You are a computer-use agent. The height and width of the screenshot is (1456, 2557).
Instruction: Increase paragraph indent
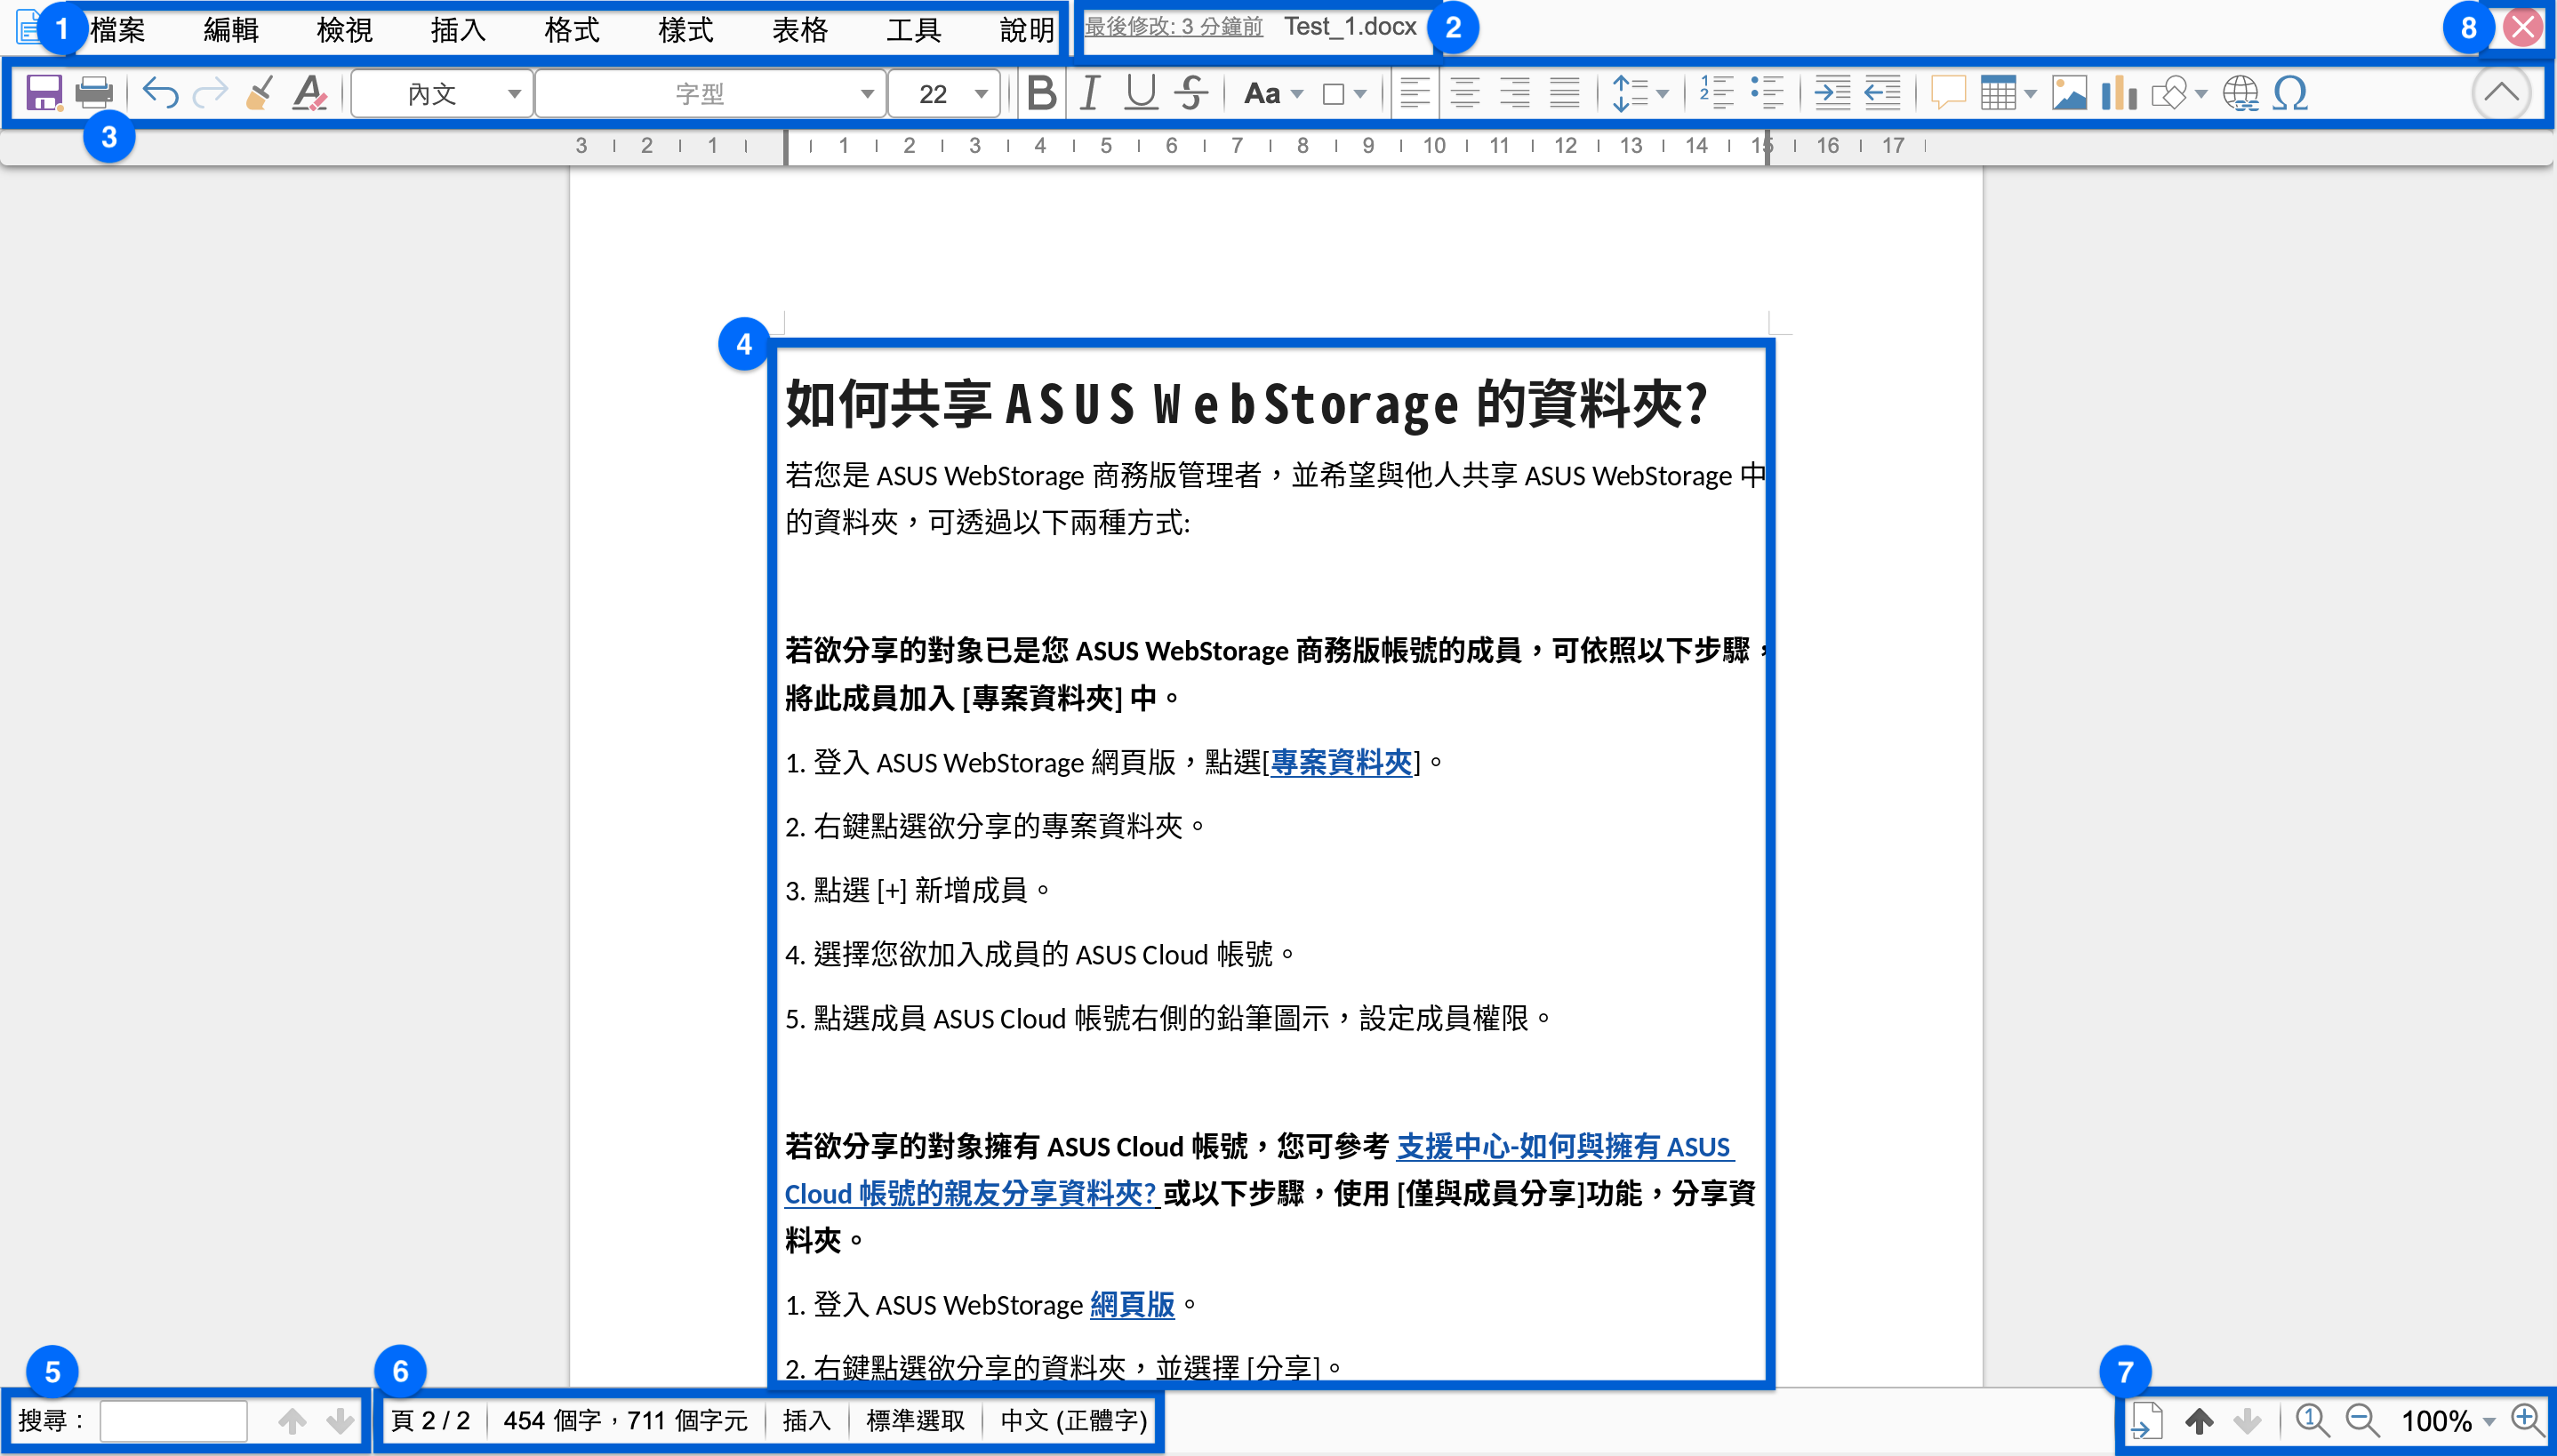pyautogui.click(x=1832, y=93)
